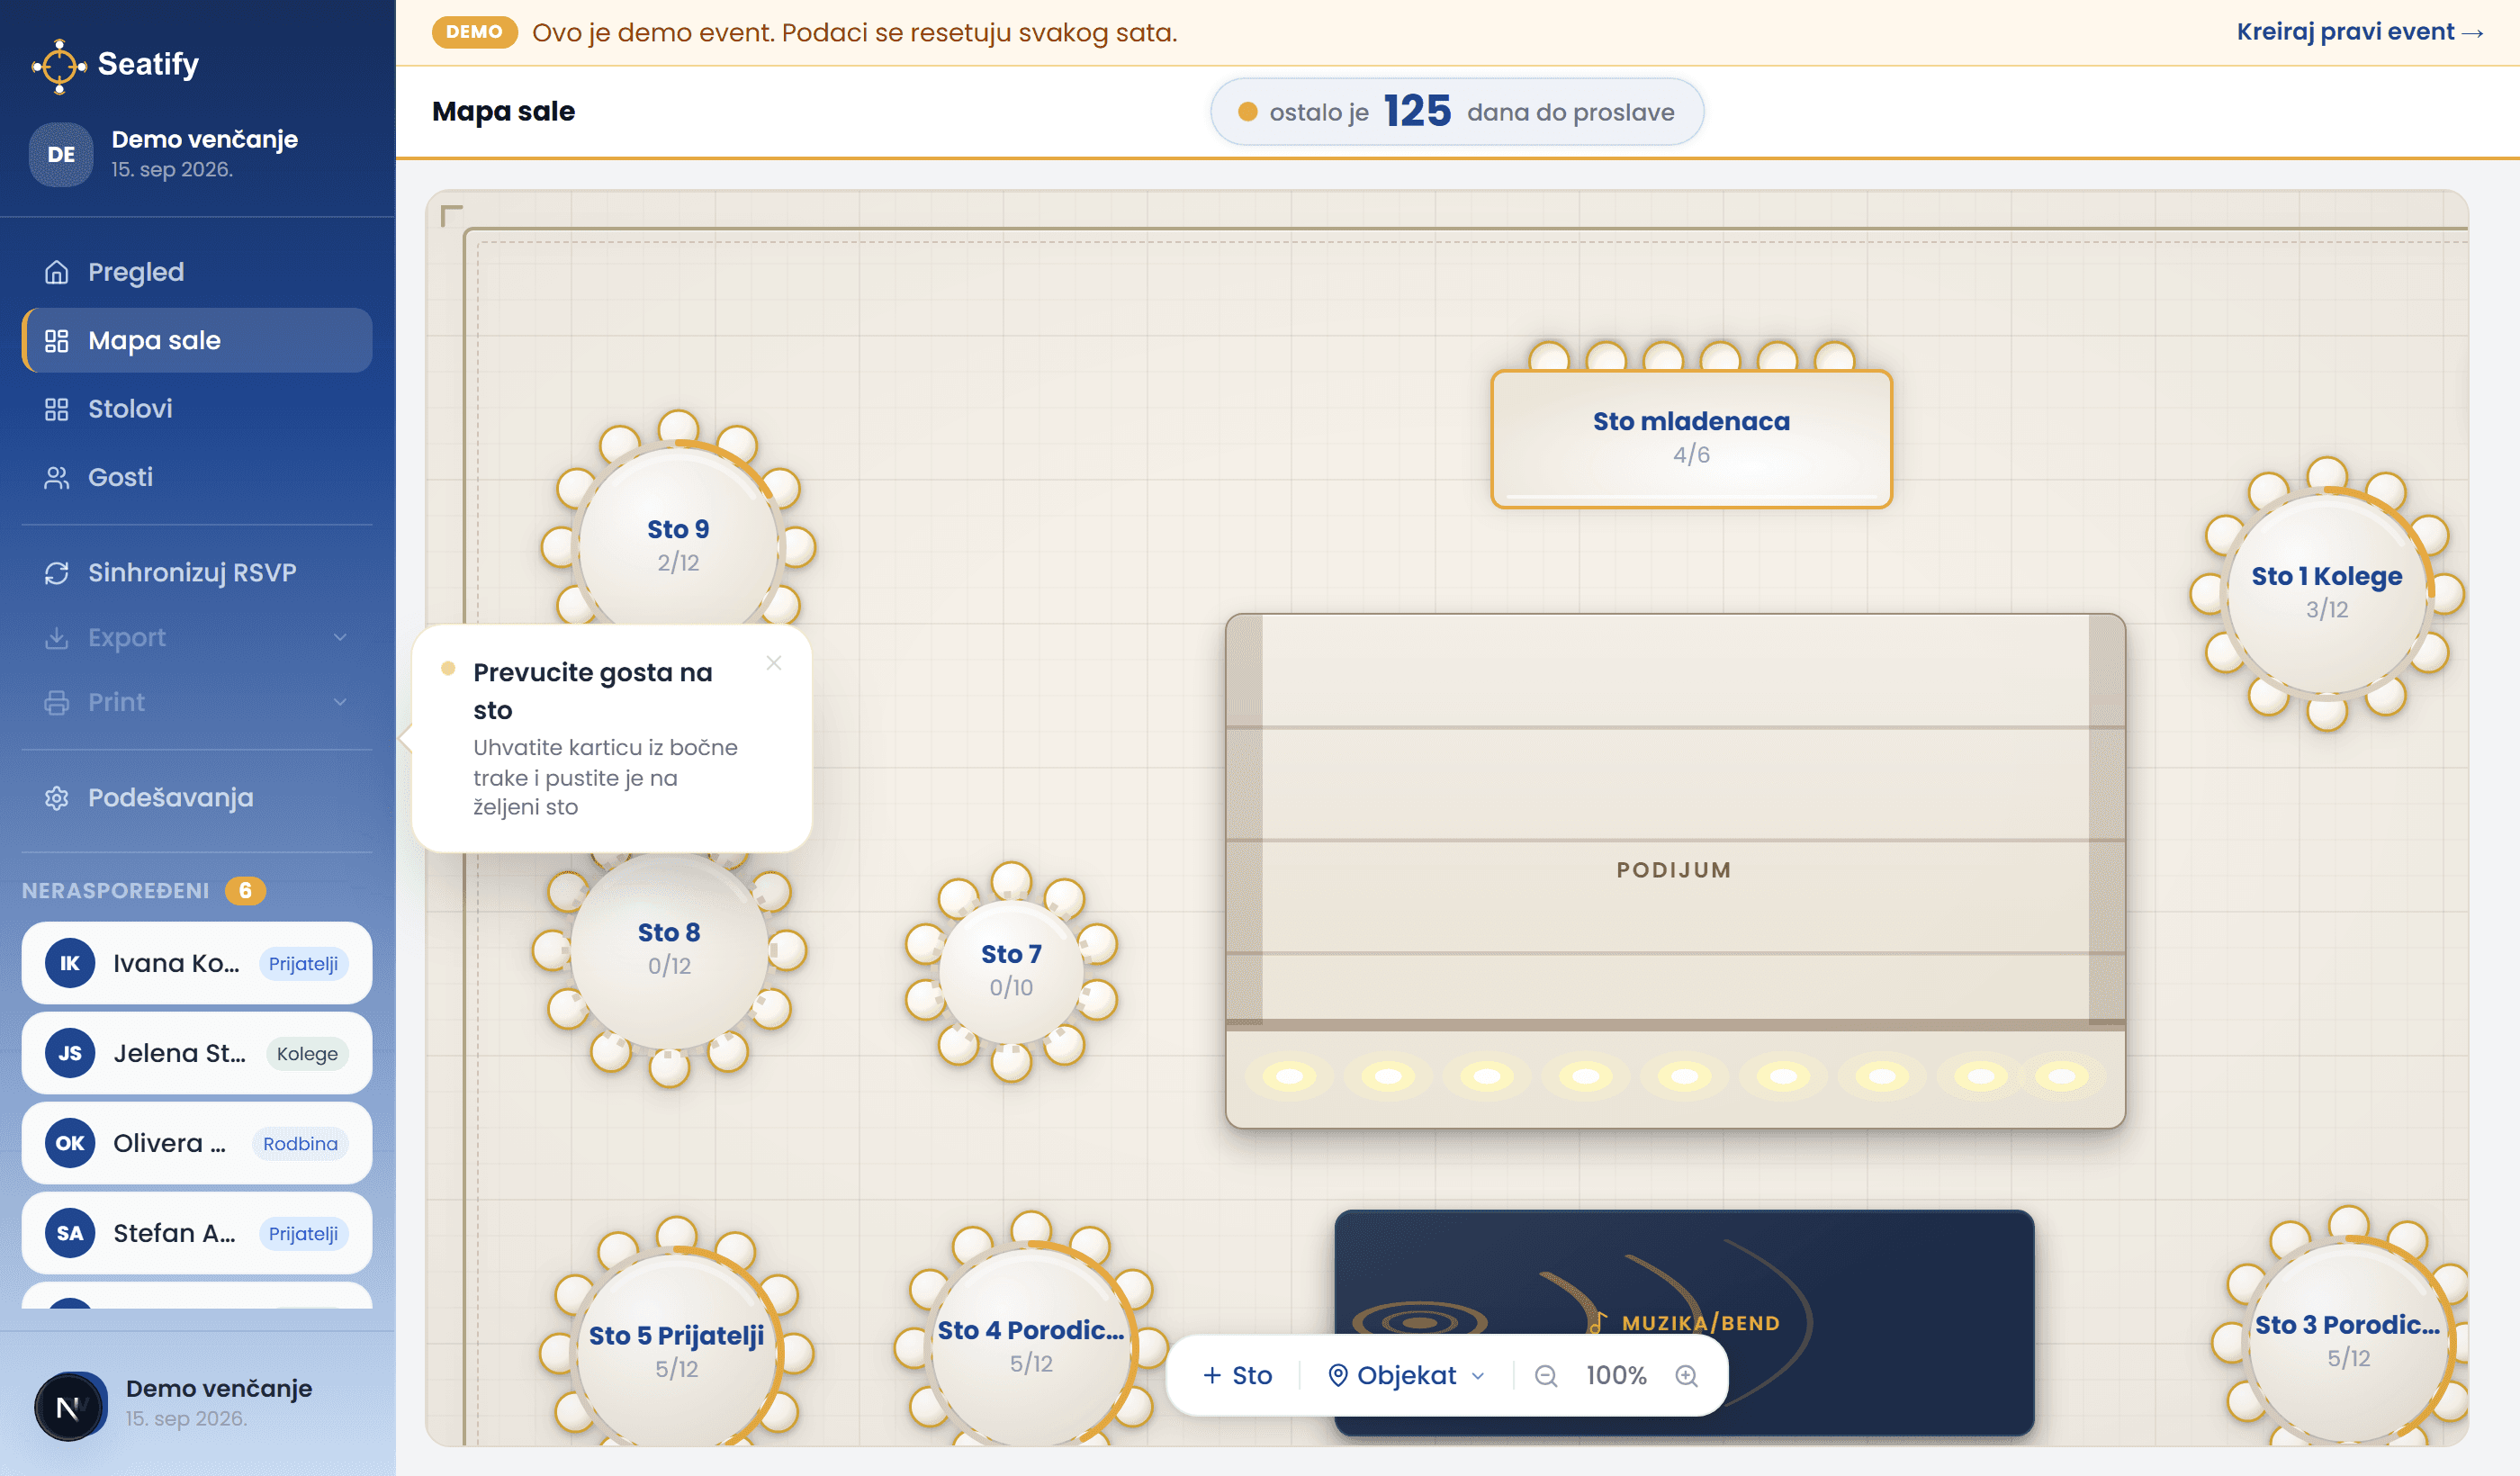Click the 100% zoom level
The width and height of the screenshot is (2520, 1476).
(1616, 1376)
